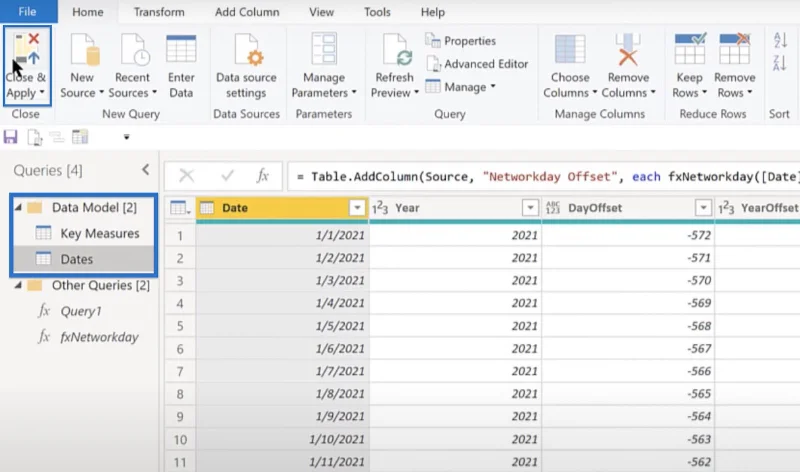Click the table corner menu icon

click(180, 208)
